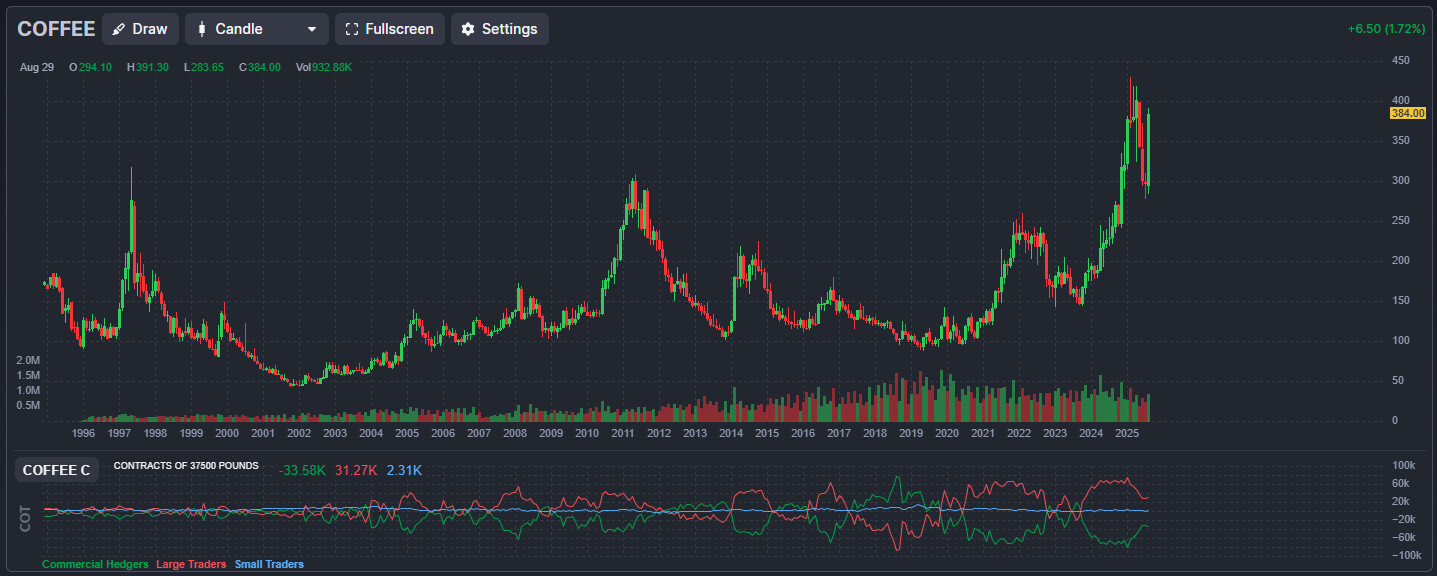Click the +6.50 (1.72%) change indicator
This screenshot has width=1437, height=576.
[x=1386, y=29]
